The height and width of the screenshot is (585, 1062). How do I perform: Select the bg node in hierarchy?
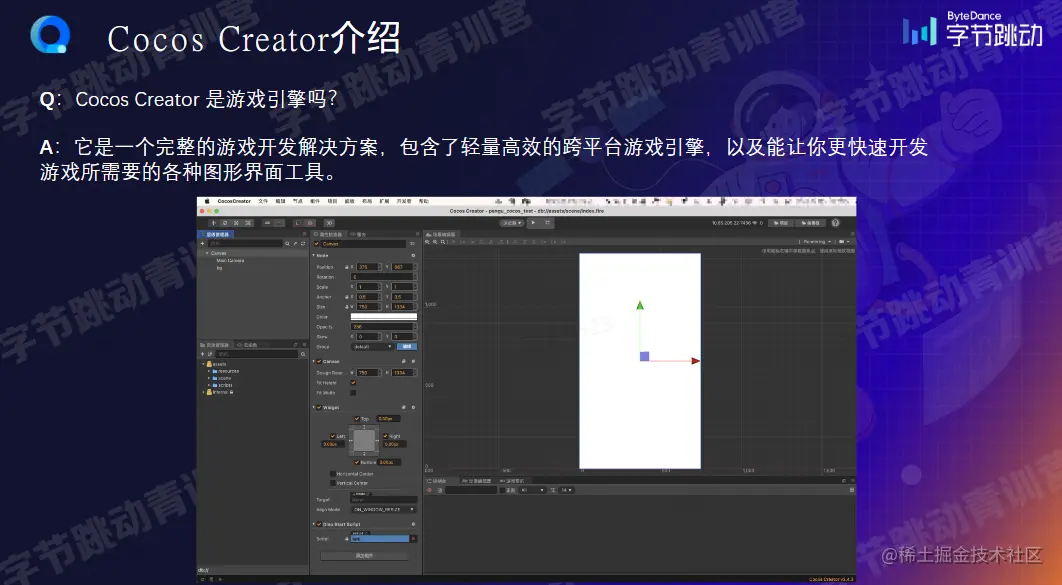tap(219, 268)
